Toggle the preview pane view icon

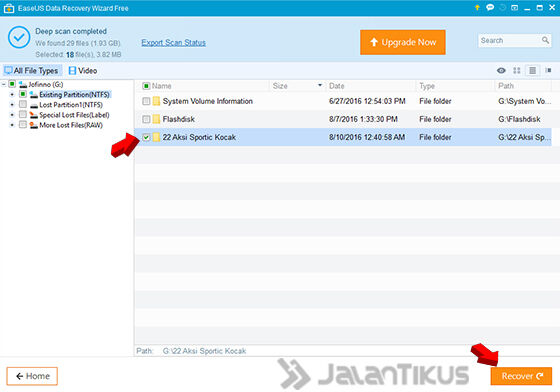coord(548,70)
